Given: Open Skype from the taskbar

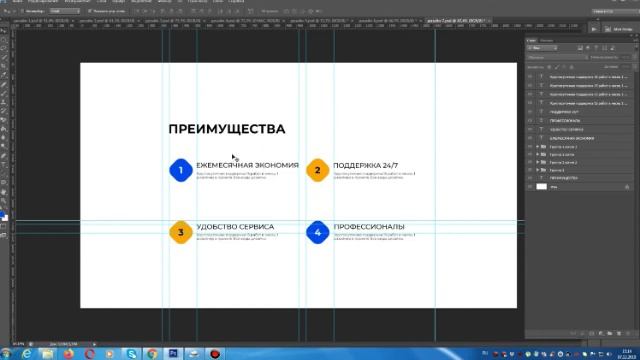Looking at the screenshot, I should (131, 353).
